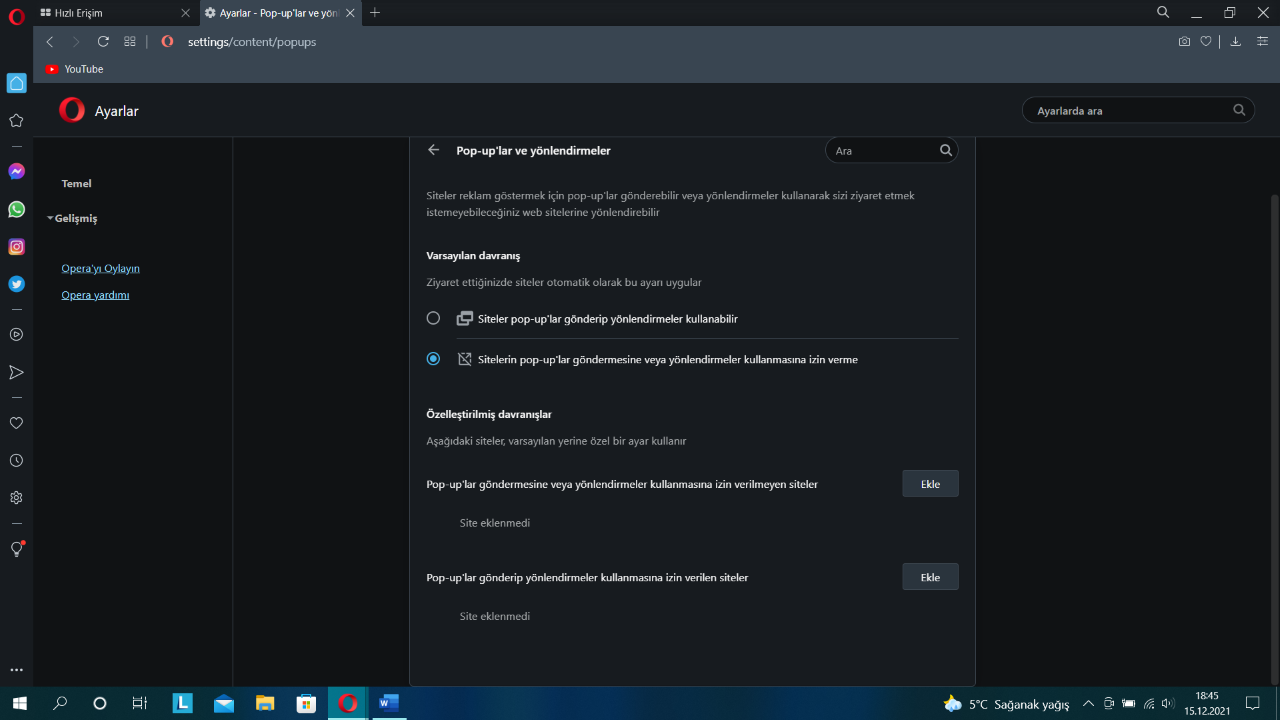
Task: Show hidden system tray icons
Action: click(1088, 703)
